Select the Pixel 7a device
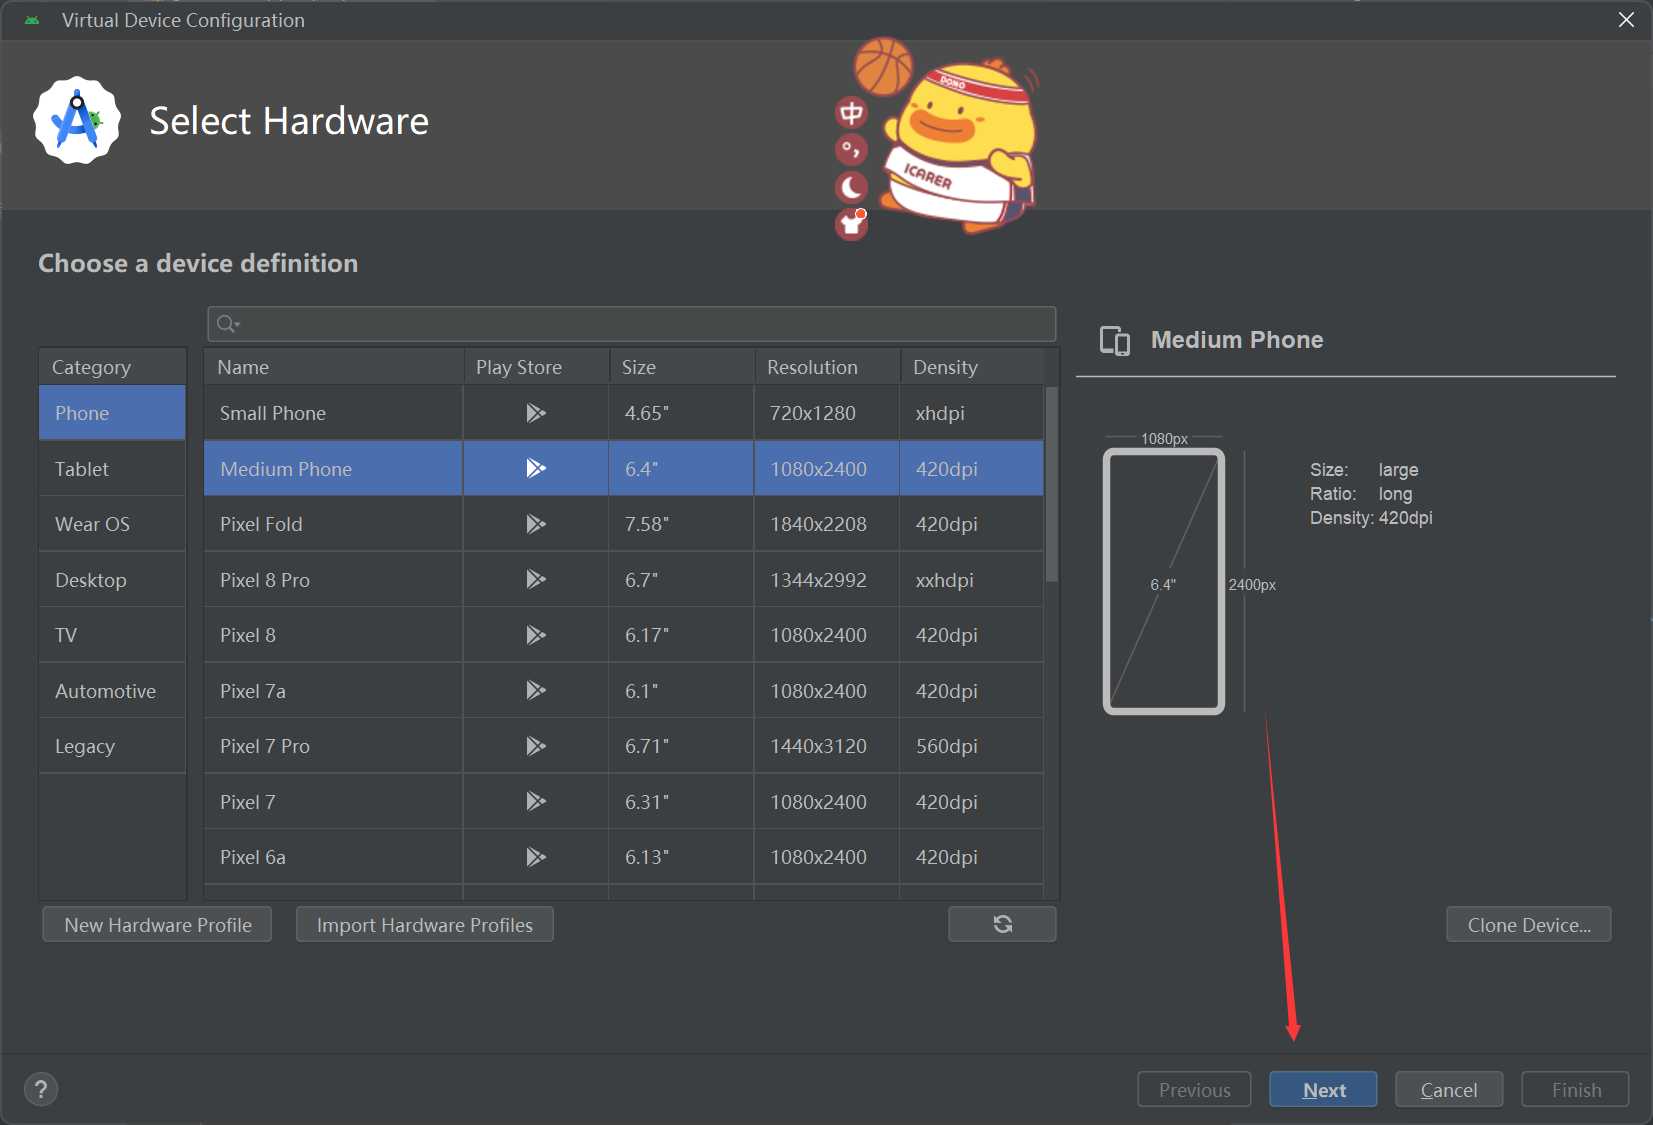This screenshot has height=1125, width=1653. 253,691
